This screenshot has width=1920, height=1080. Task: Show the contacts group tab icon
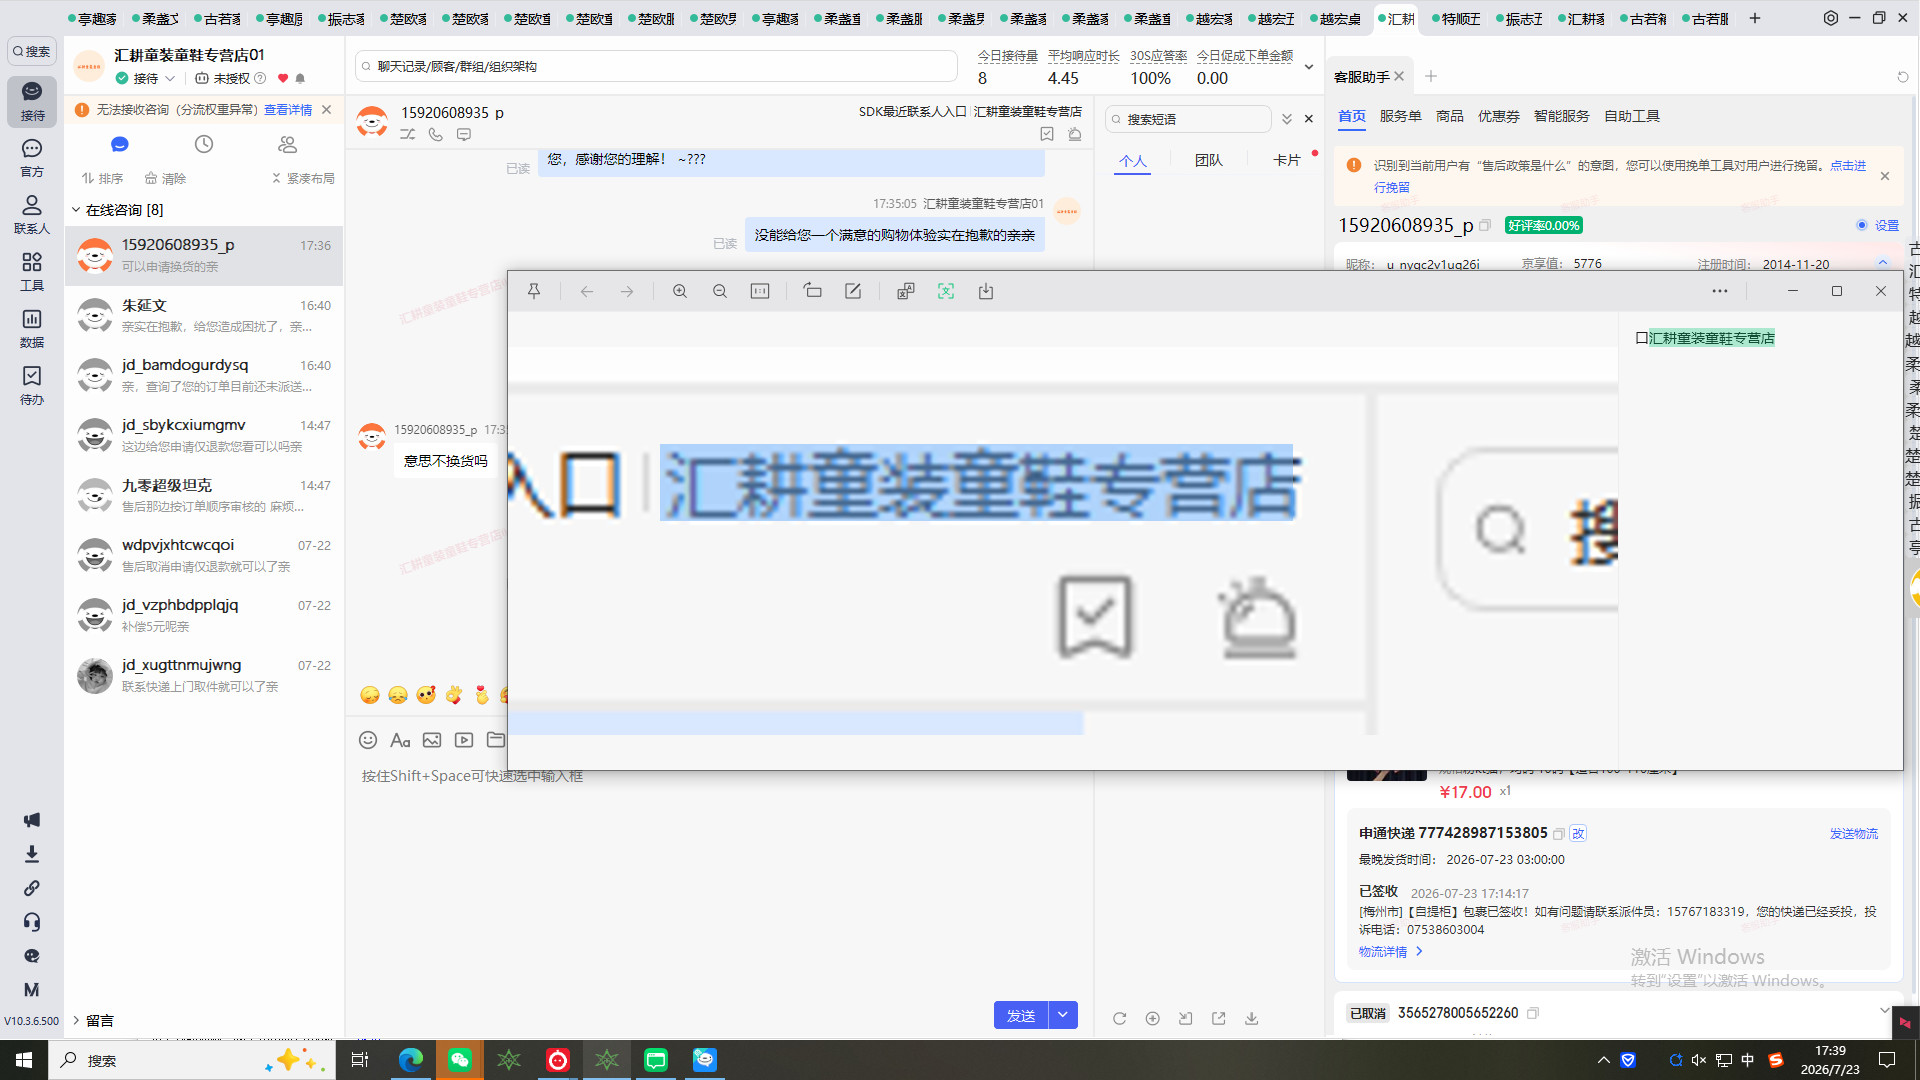288,145
